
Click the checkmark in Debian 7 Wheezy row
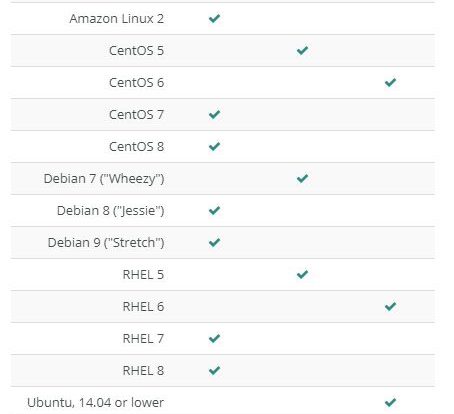click(302, 178)
